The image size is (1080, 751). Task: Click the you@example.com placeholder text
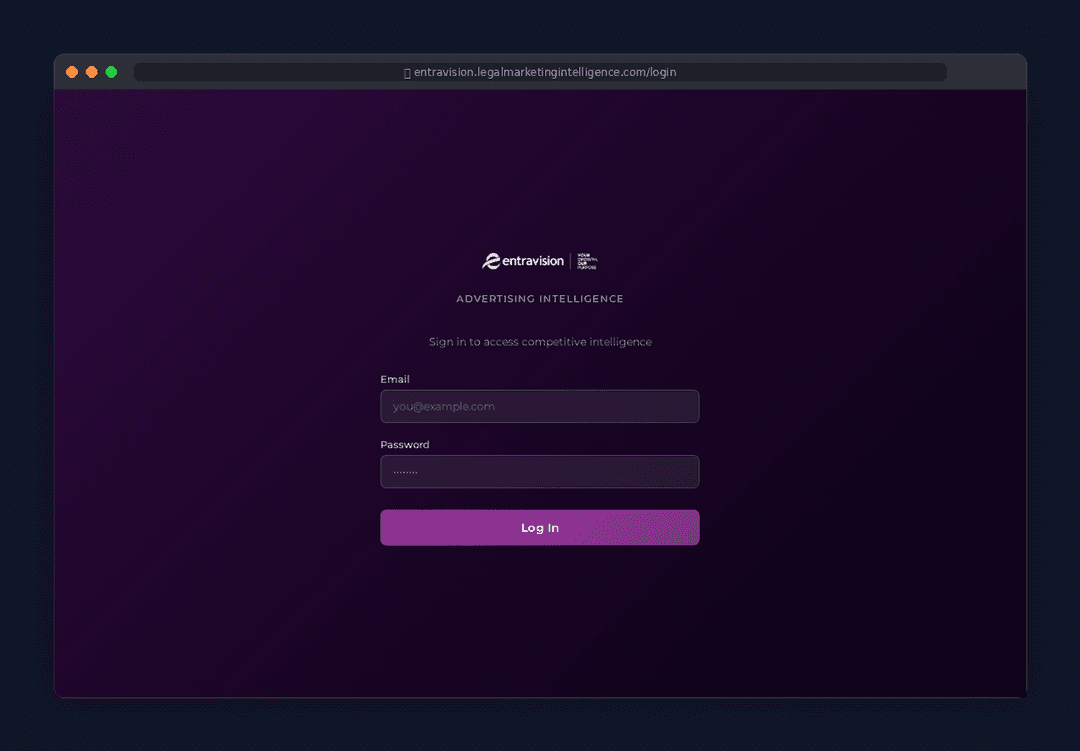(444, 406)
